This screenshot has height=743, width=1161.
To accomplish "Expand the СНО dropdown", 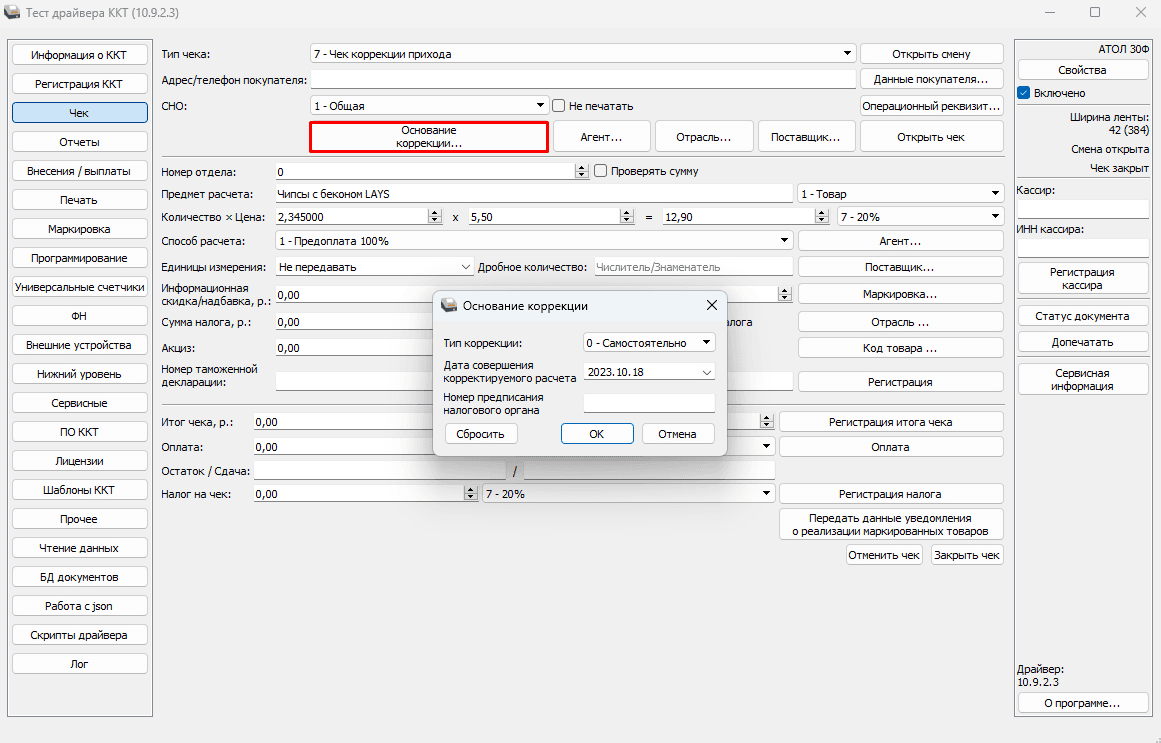I will tap(541, 106).
